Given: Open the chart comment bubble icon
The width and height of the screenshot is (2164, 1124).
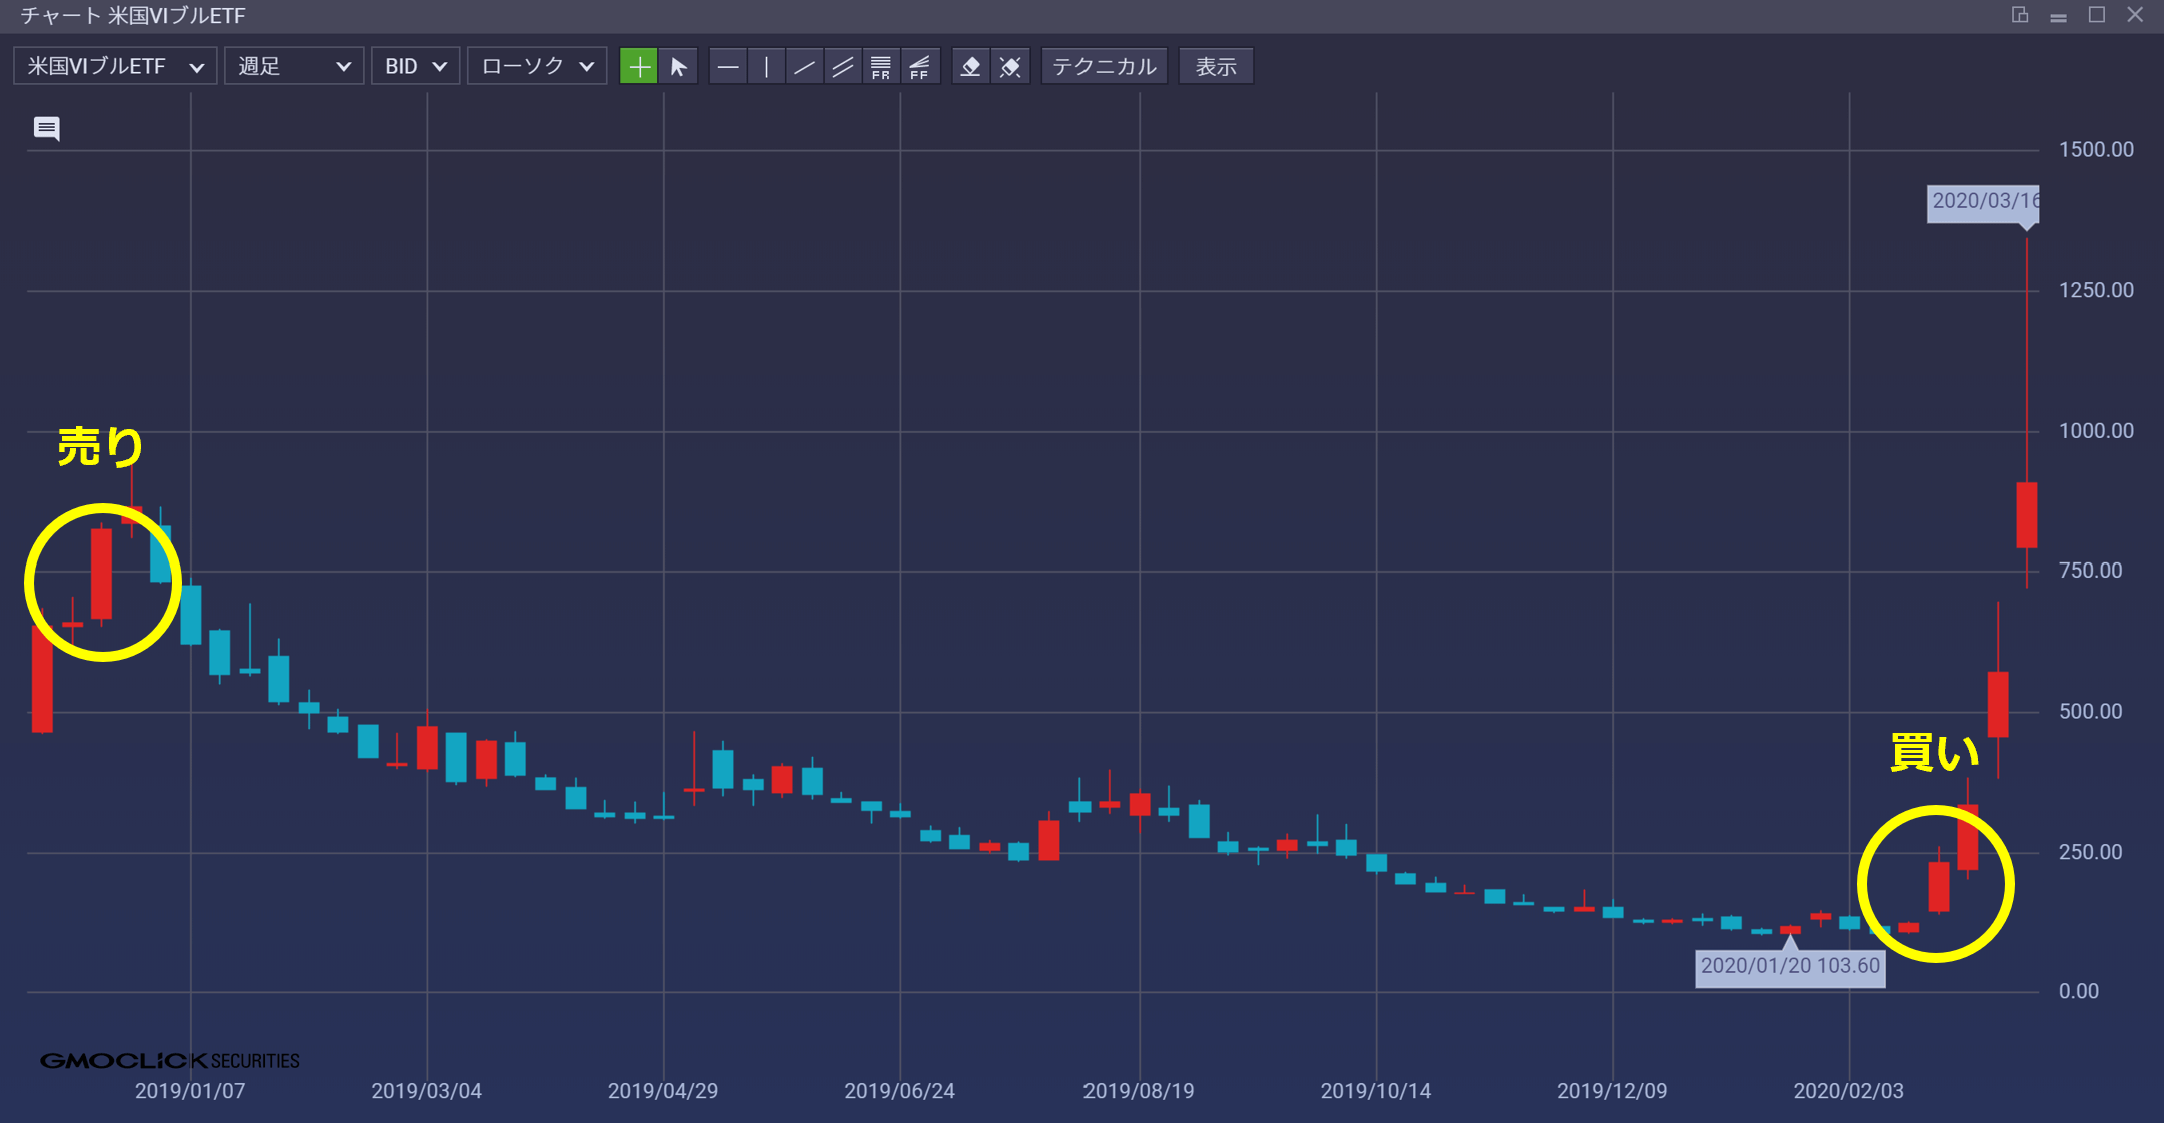Looking at the screenshot, I should click(x=46, y=129).
